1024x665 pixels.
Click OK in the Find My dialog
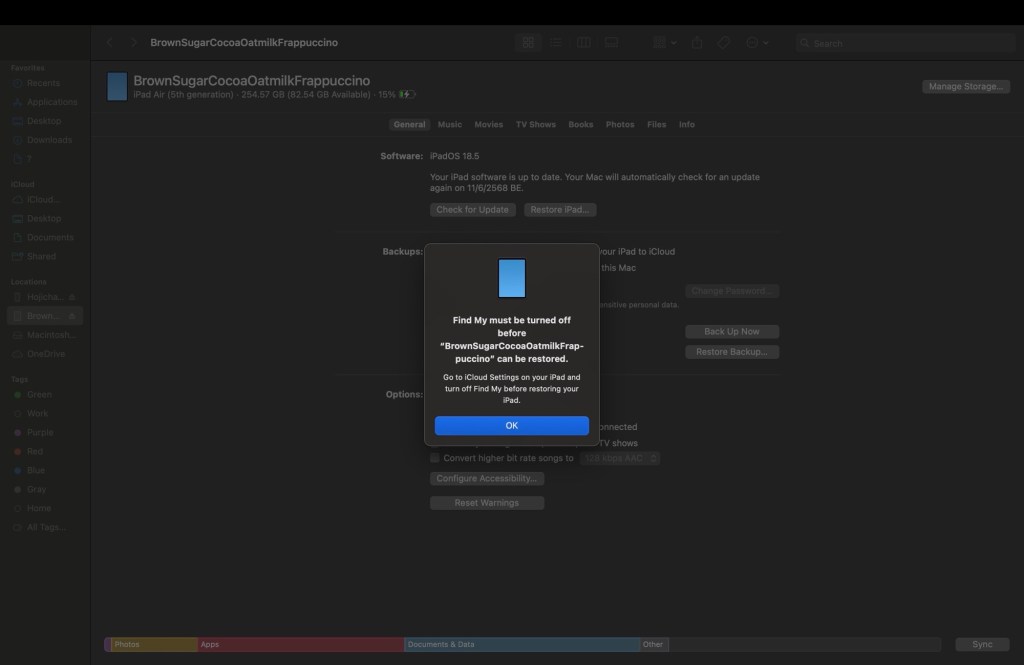tap(511, 425)
